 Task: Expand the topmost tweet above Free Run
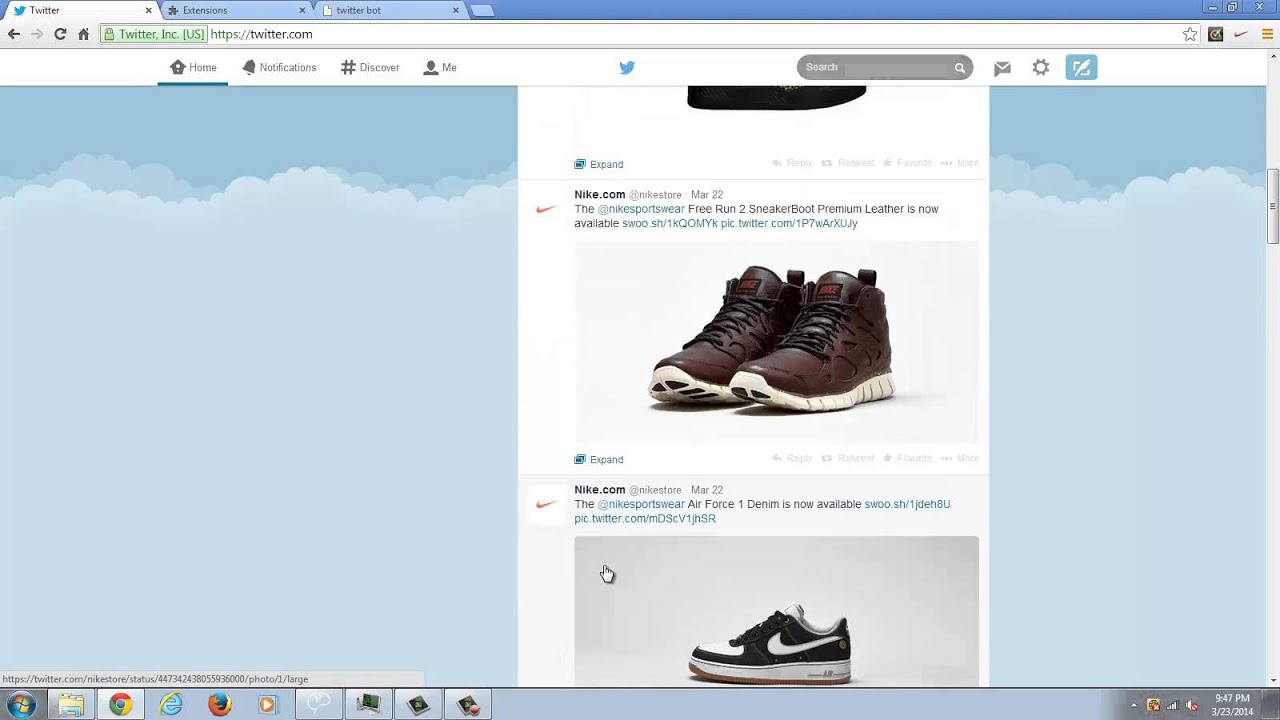pos(599,164)
